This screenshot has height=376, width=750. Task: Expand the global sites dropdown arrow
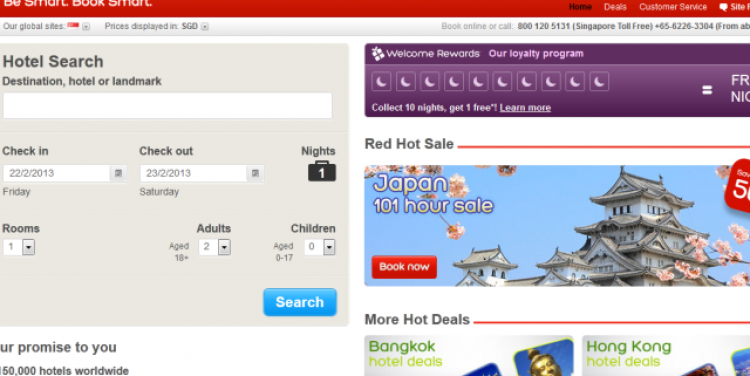click(86, 26)
